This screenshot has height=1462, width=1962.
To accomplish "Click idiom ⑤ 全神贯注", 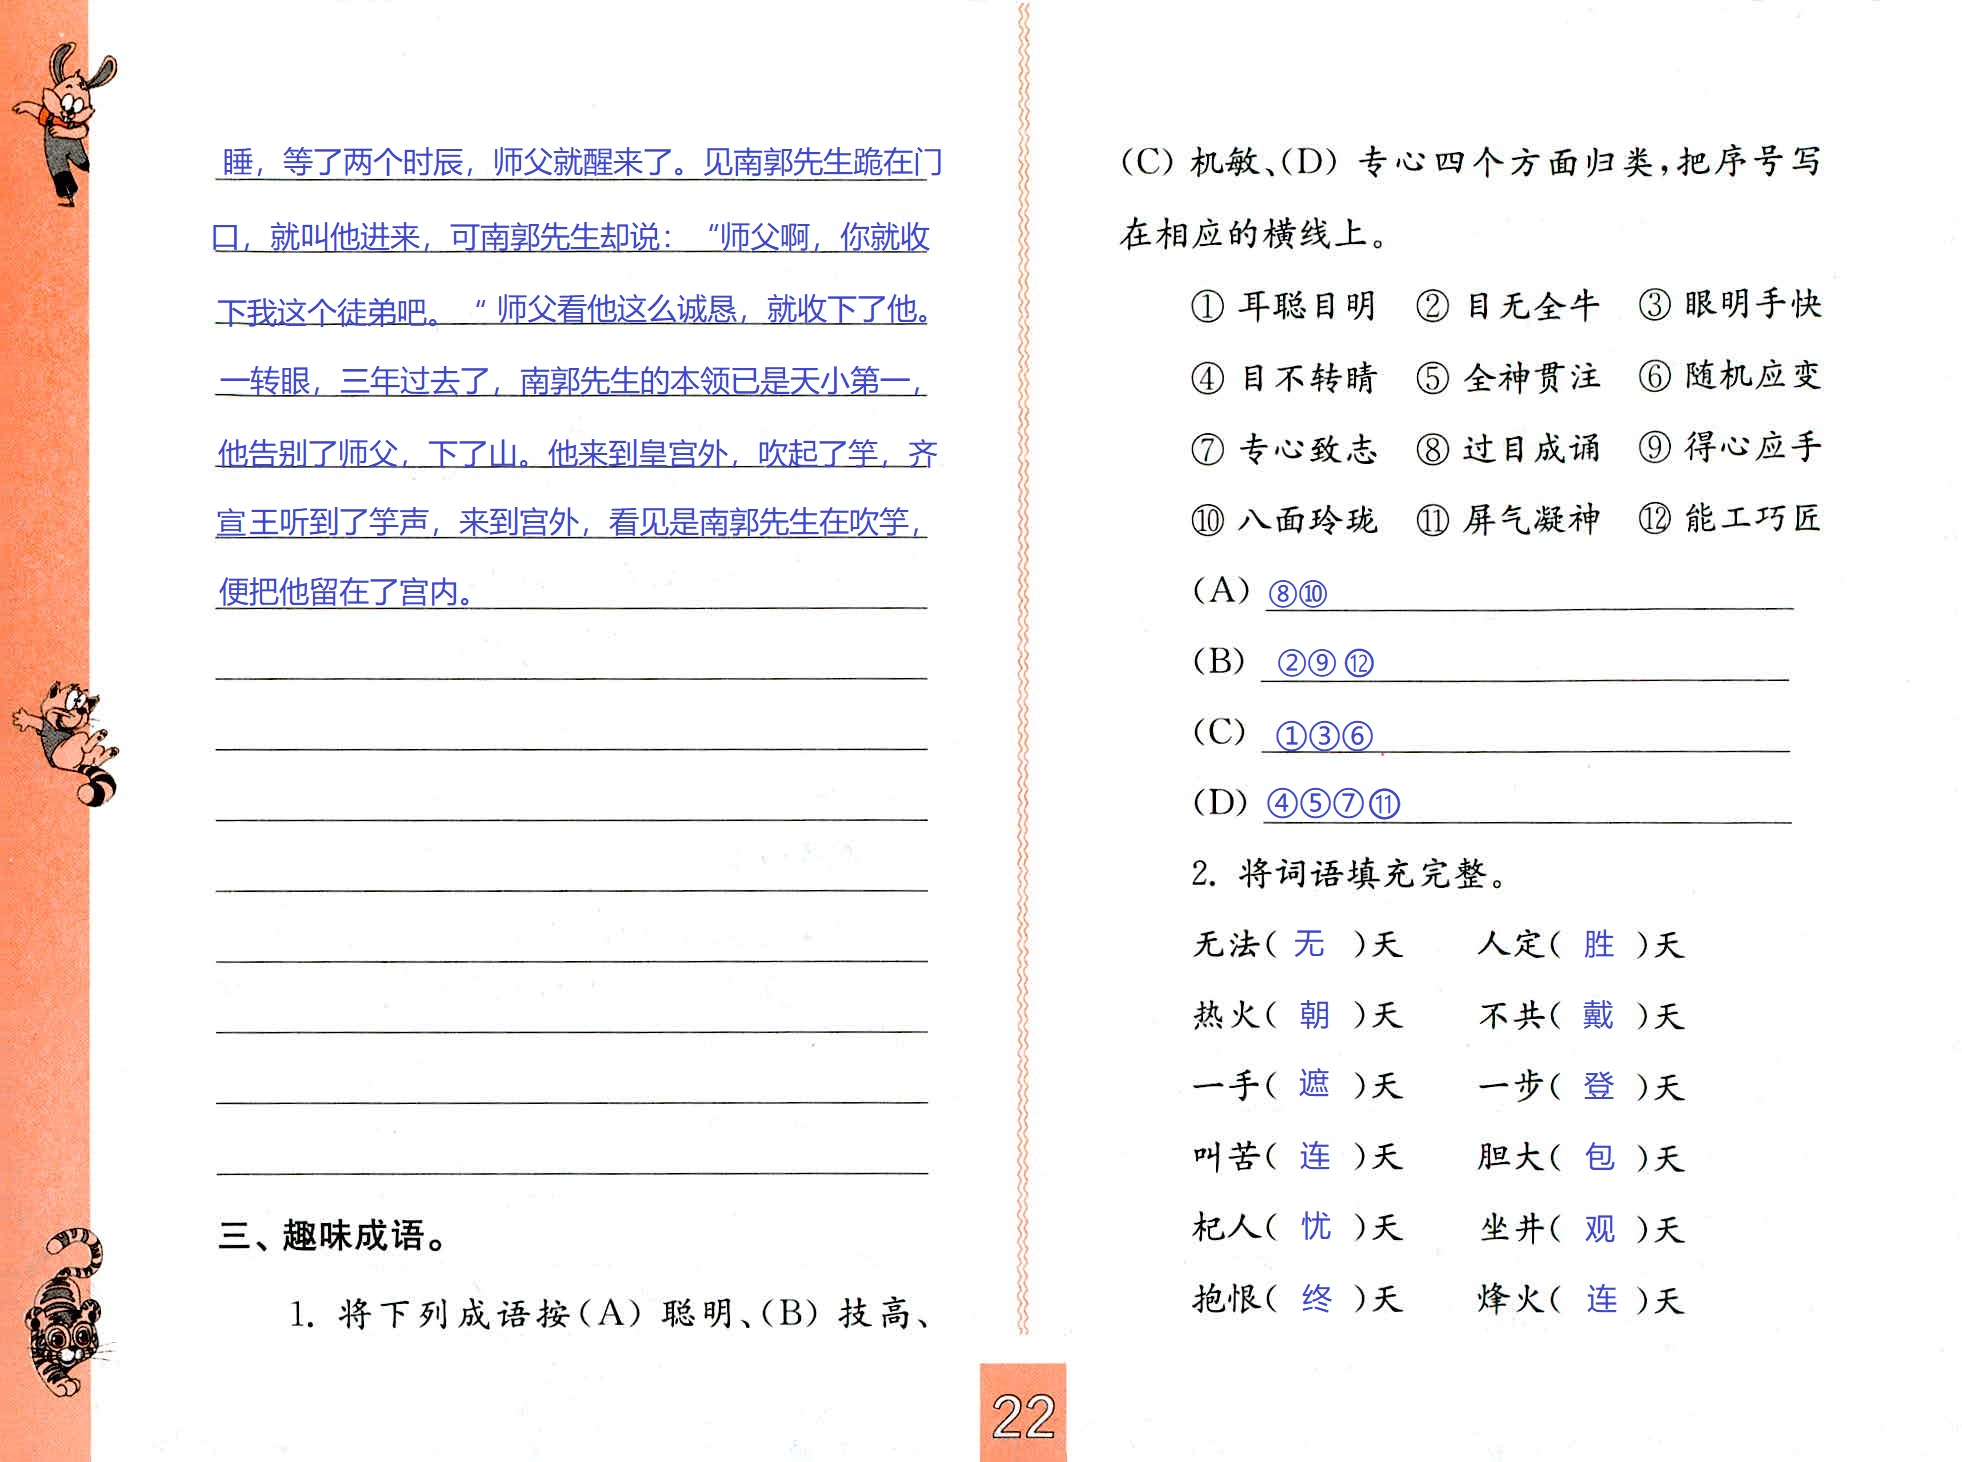I will (x=1508, y=377).
